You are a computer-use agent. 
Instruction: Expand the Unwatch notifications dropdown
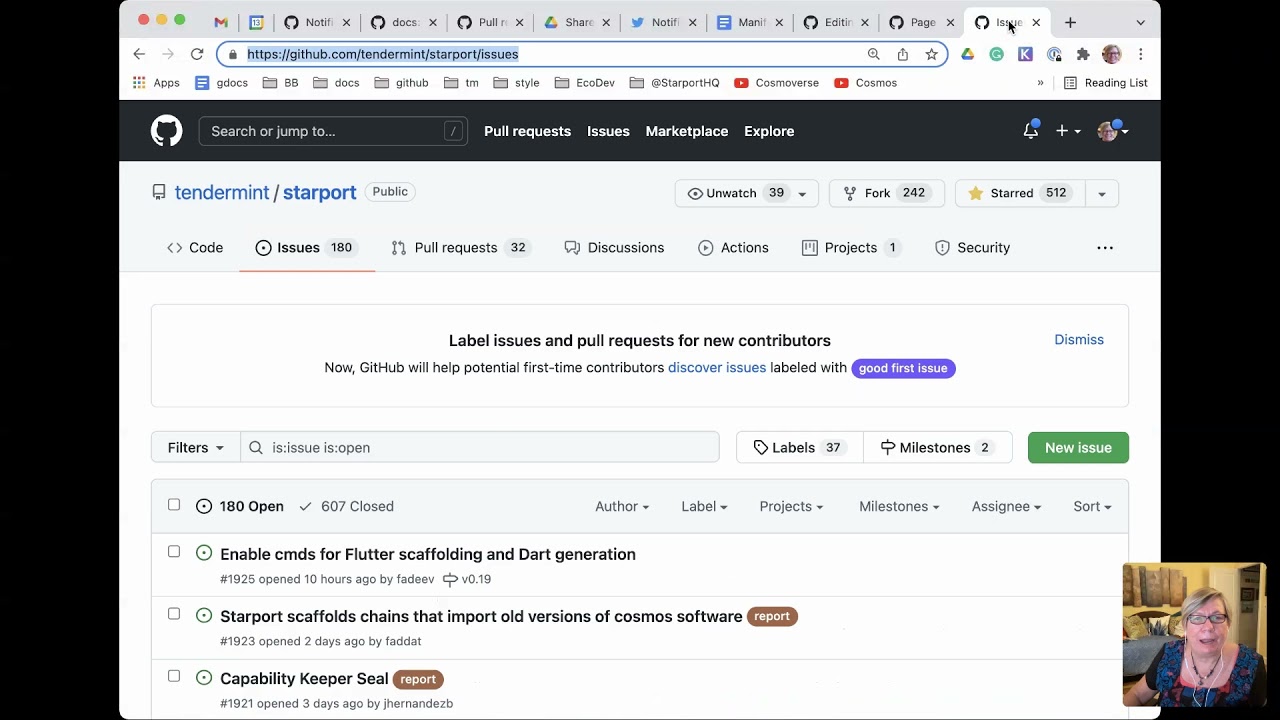coord(747,193)
